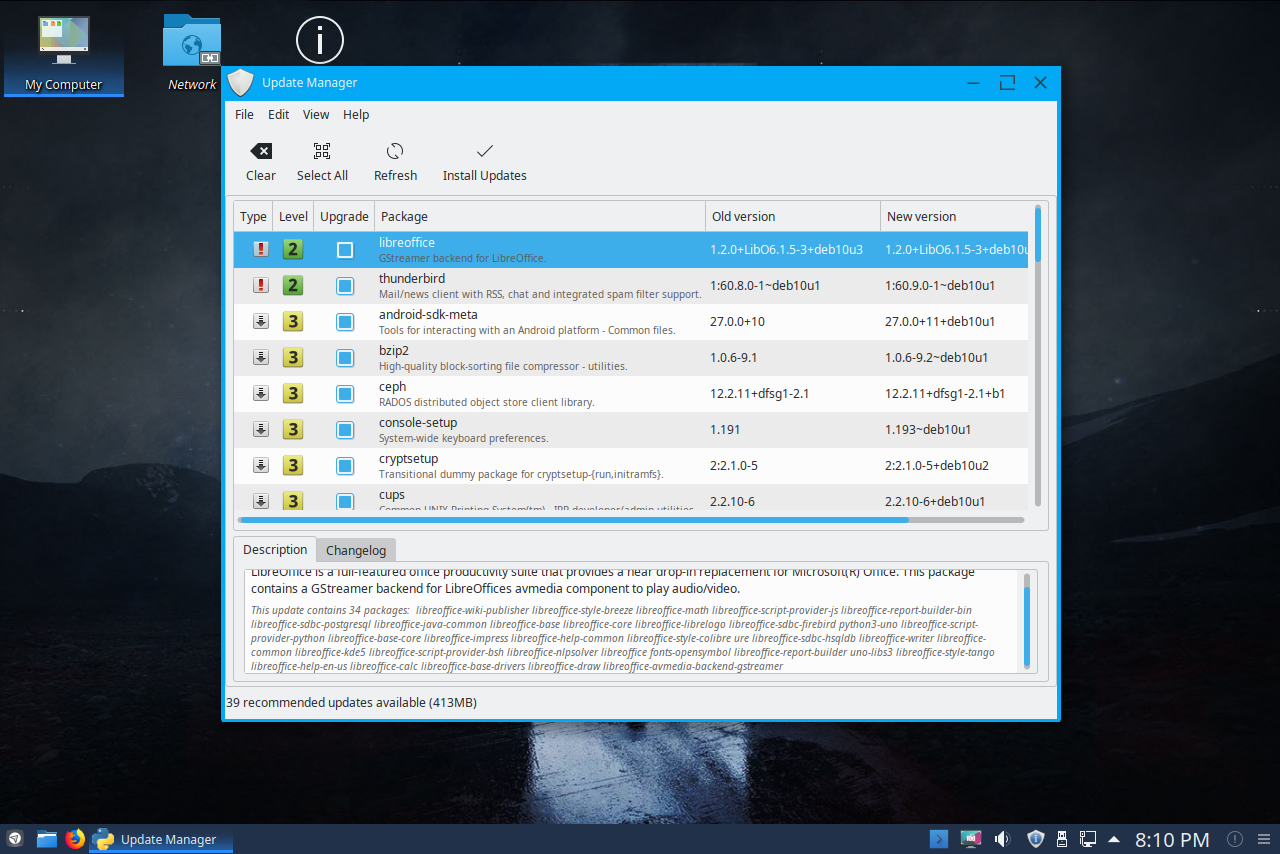Click the Select All toolbar icon
The image size is (1280, 854).
[x=322, y=152]
